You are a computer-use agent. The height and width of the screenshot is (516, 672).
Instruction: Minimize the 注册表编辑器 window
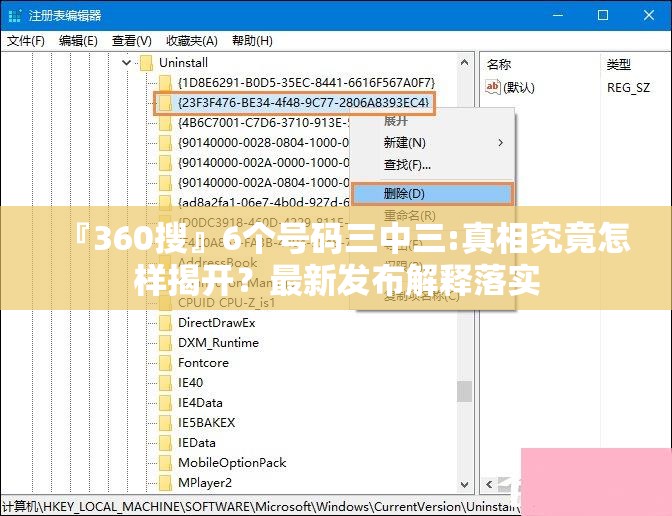tap(558, 15)
